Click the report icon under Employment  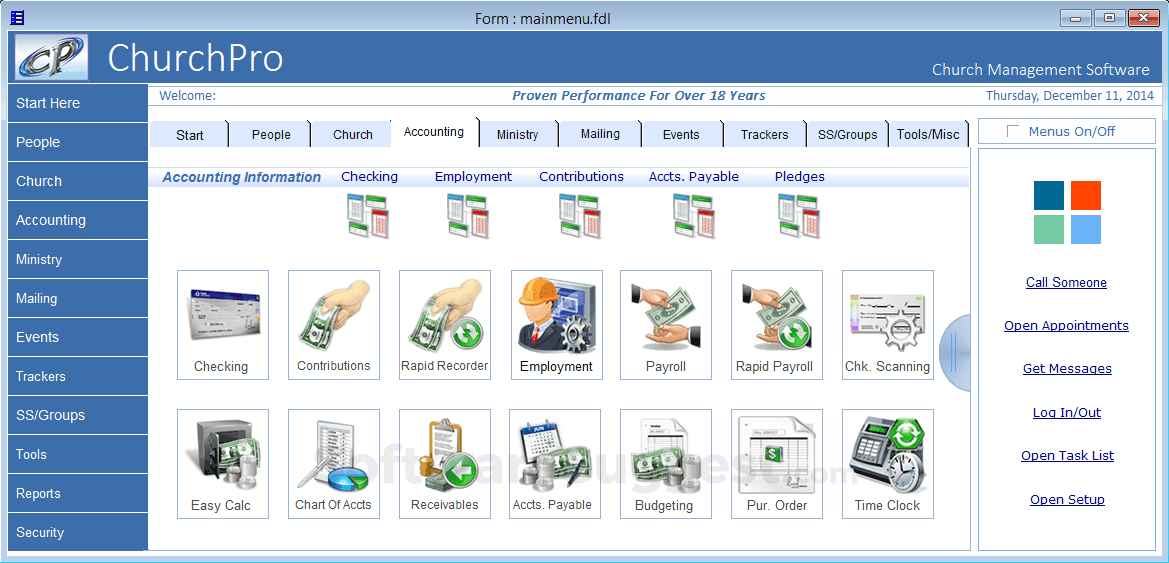(468, 216)
